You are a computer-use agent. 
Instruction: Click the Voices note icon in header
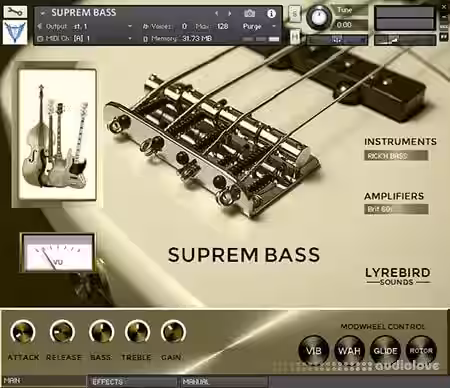click(x=145, y=26)
